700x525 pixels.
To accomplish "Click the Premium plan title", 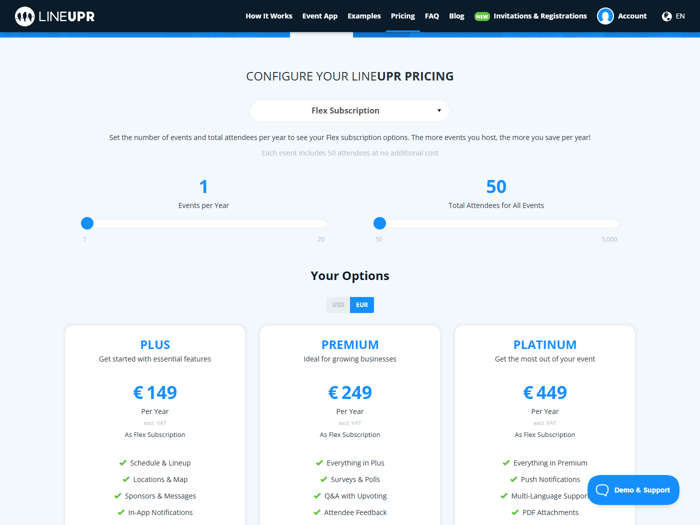I will 350,344.
